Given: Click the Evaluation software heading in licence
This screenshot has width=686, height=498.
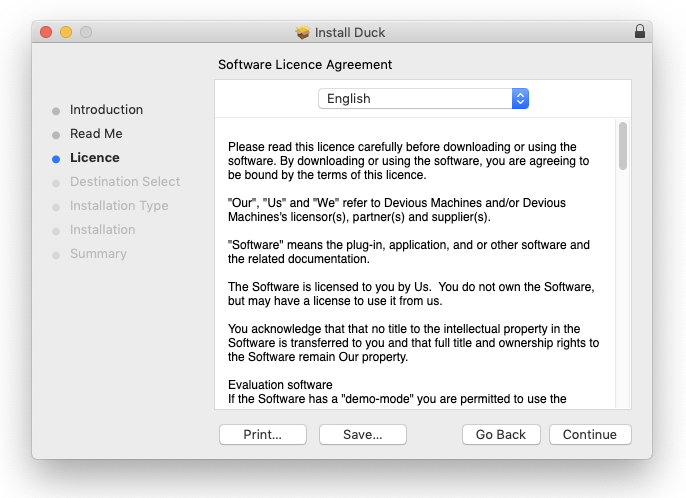Looking at the screenshot, I should (280, 385).
